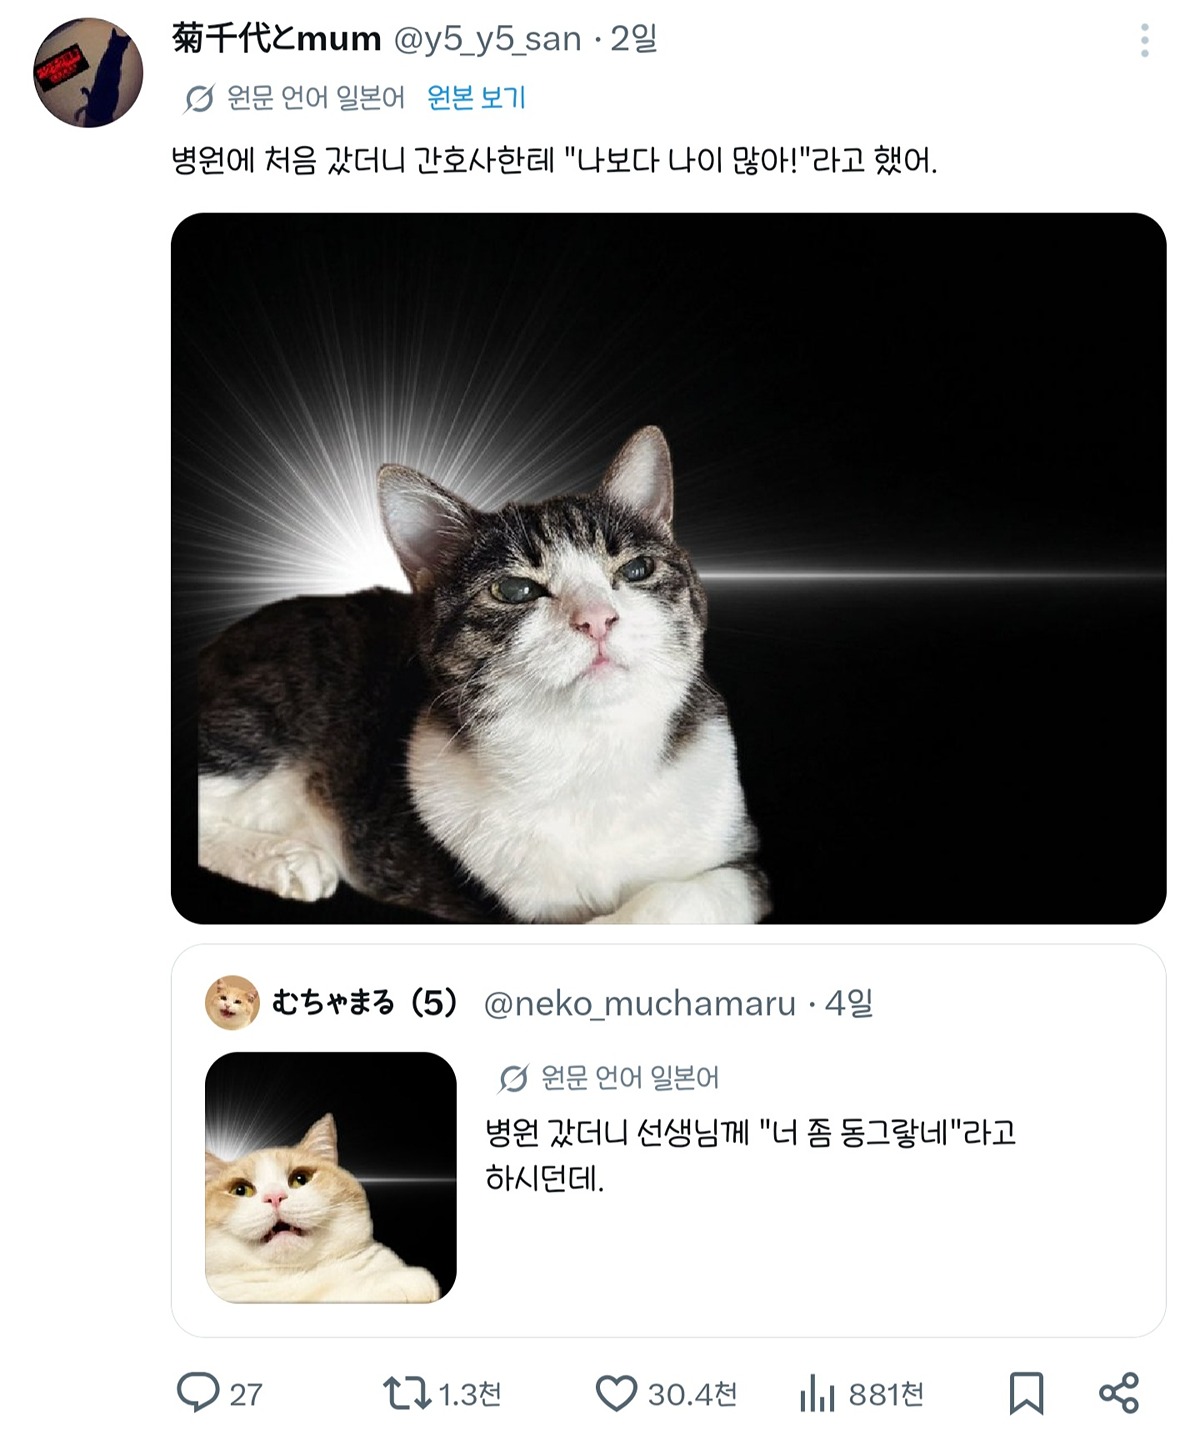Click the 菊千代とmum display name
1200x1440 pixels.
click(x=277, y=38)
